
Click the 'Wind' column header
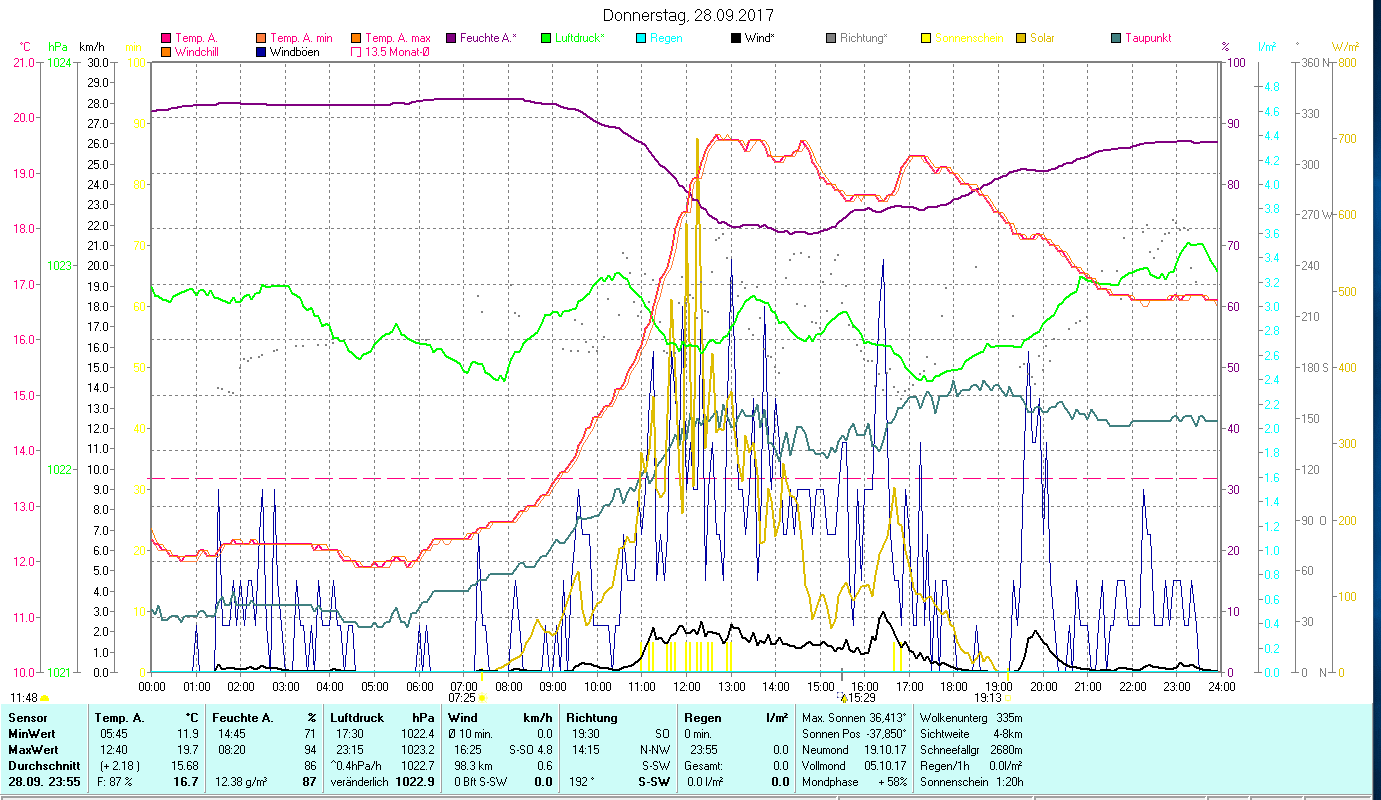coord(465,718)
